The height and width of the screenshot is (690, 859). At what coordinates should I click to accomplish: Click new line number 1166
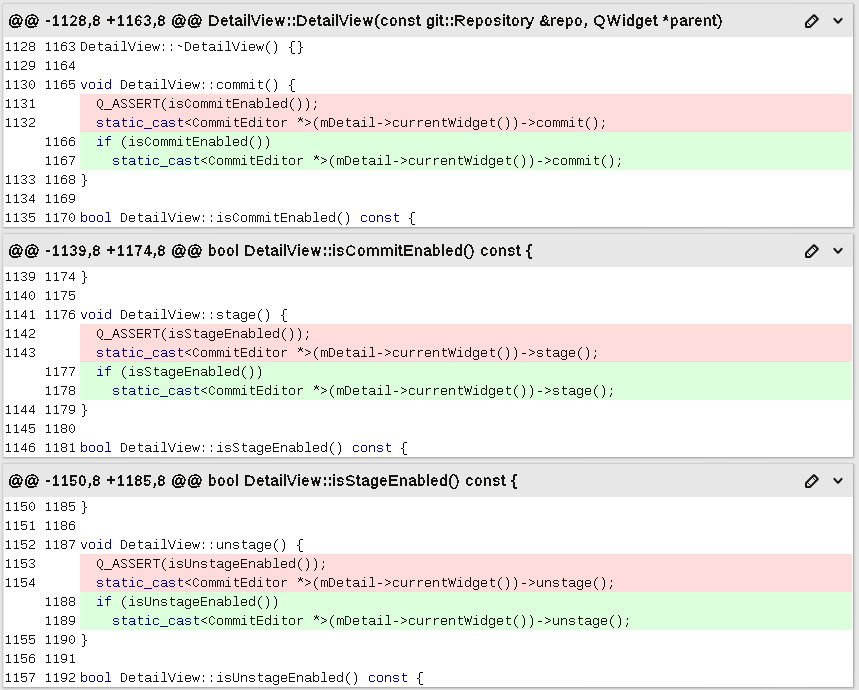point(60,142)
